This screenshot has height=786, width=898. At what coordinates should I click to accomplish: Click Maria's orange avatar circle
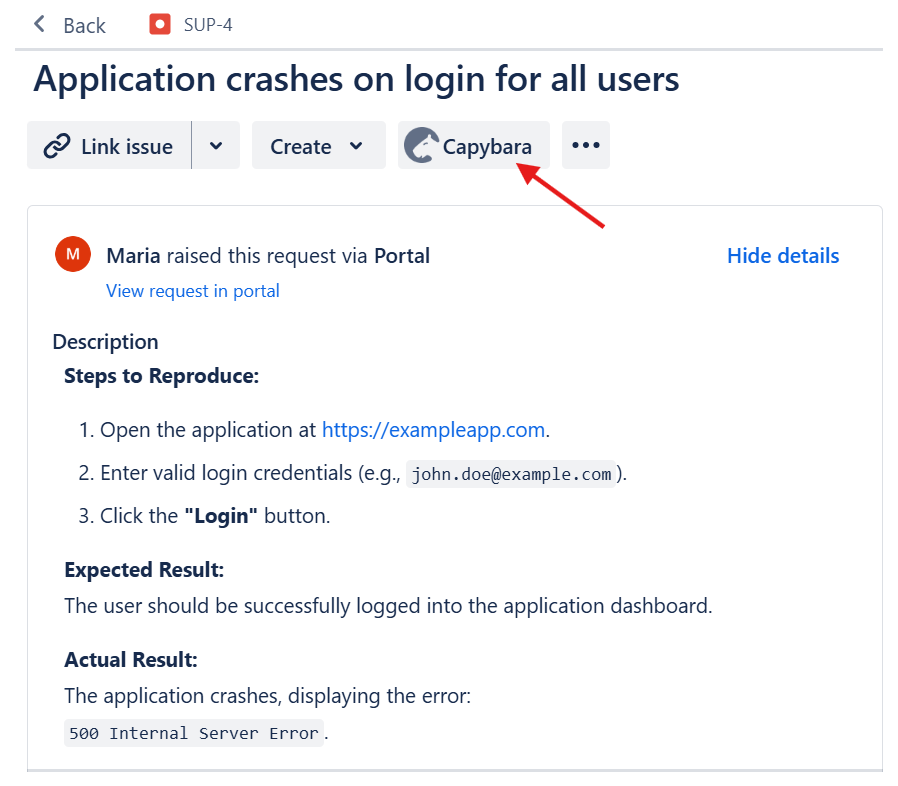point(73,255)
